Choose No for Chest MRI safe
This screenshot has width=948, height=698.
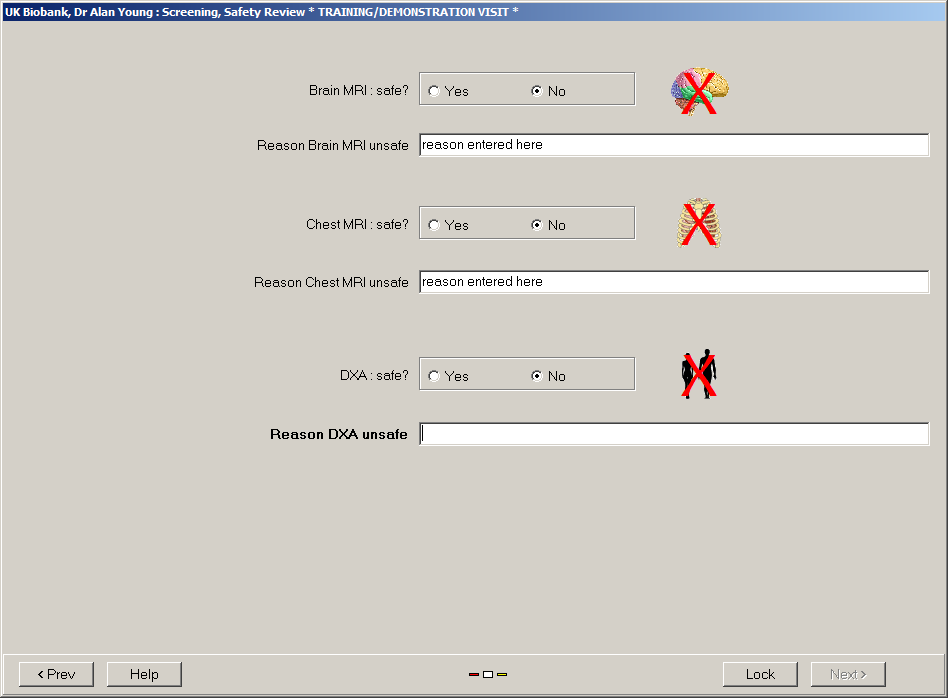(537, 225)
